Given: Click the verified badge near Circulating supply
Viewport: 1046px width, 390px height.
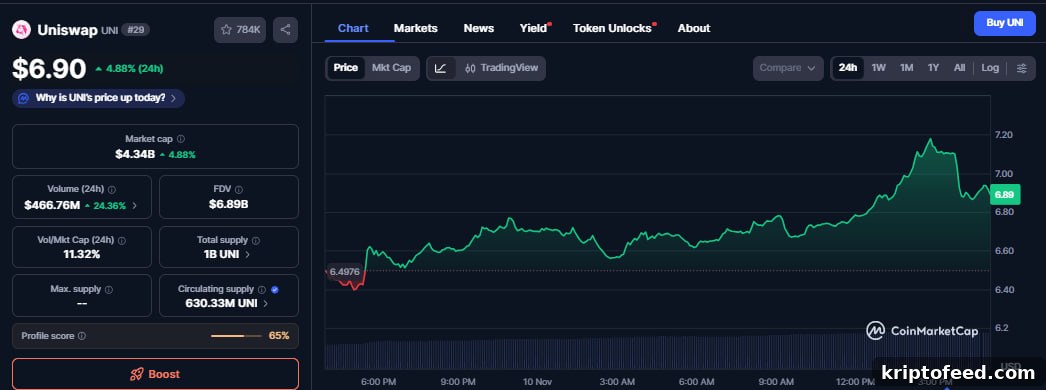Looking at the screenshot, I should (275, 289).
